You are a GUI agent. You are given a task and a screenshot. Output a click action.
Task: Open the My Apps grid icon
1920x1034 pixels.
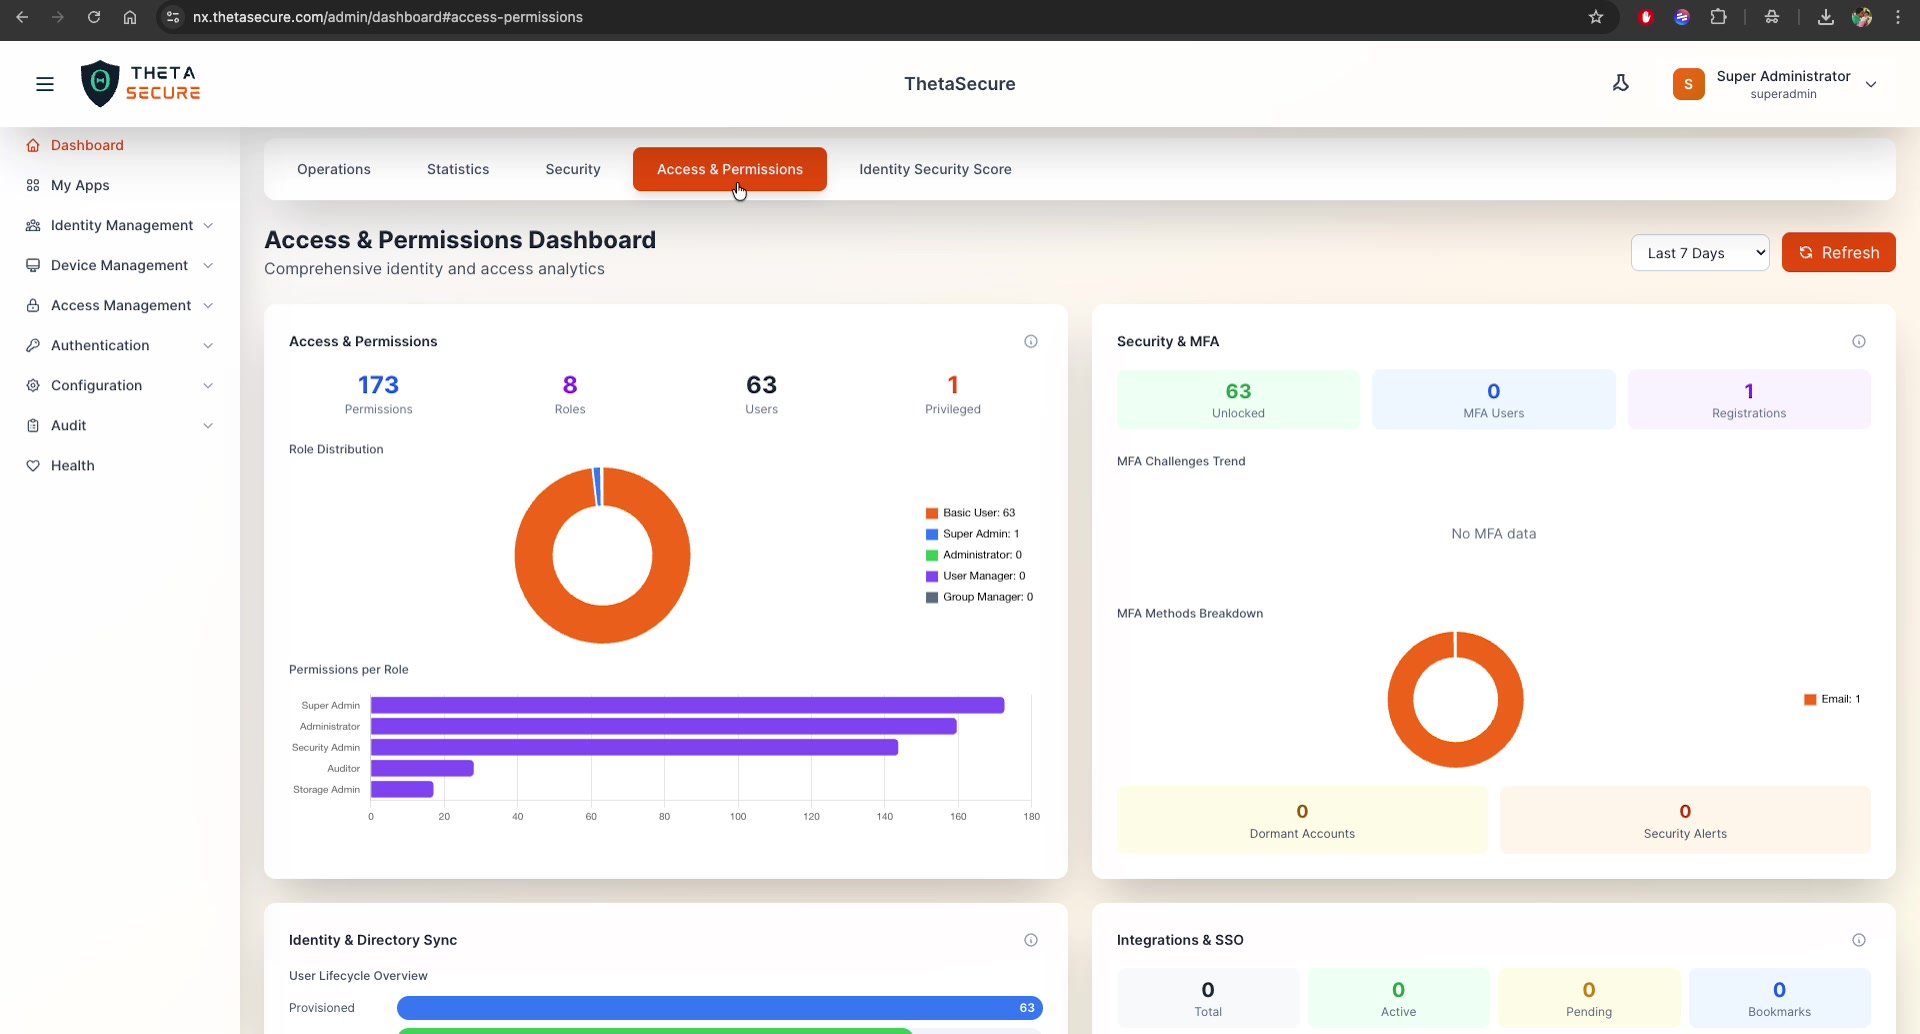click(33, 185)
